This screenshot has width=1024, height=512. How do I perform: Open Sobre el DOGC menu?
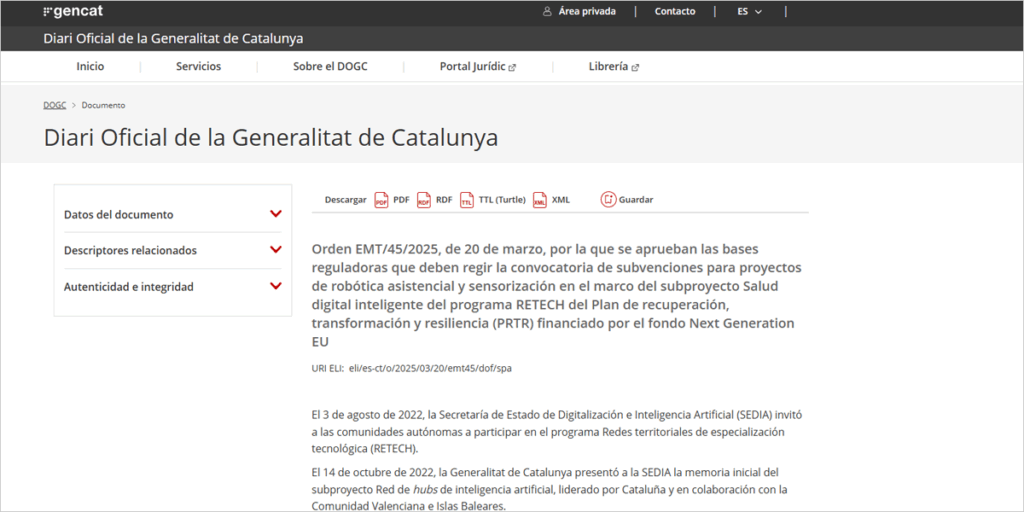[330, 67]
